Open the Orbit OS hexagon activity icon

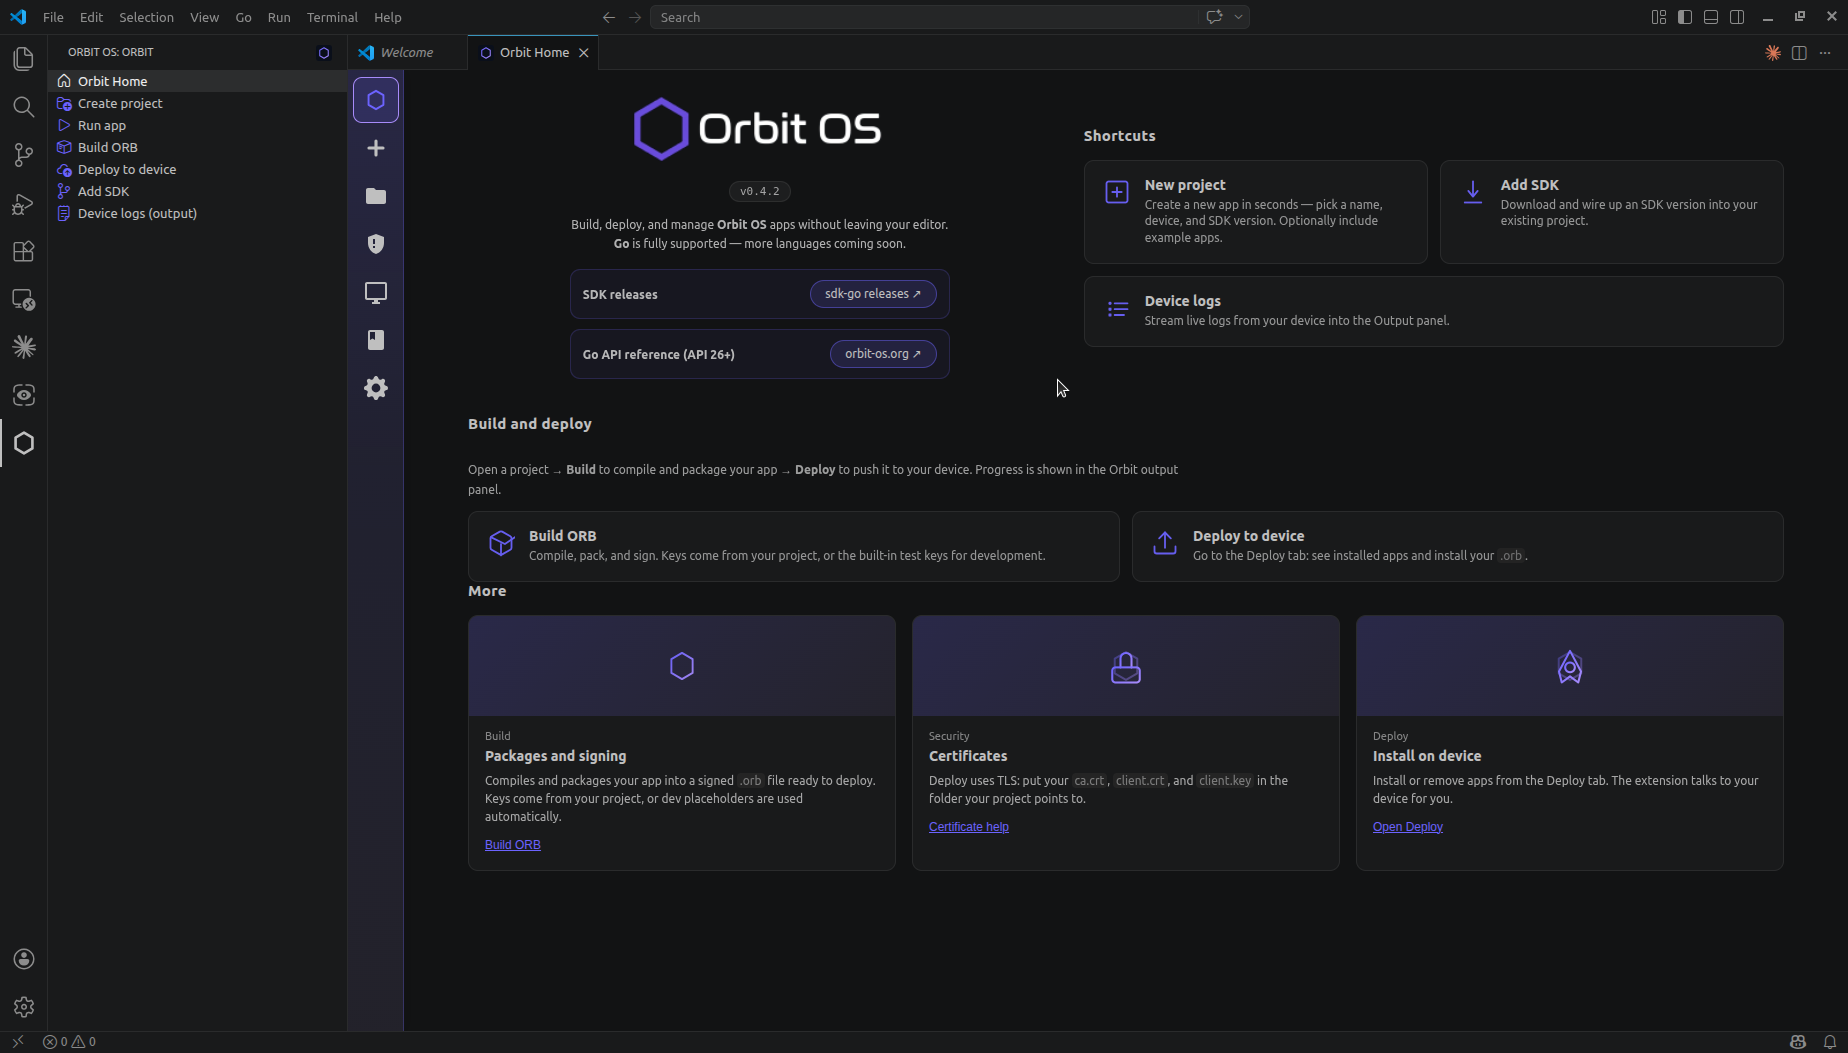point(23,443)
